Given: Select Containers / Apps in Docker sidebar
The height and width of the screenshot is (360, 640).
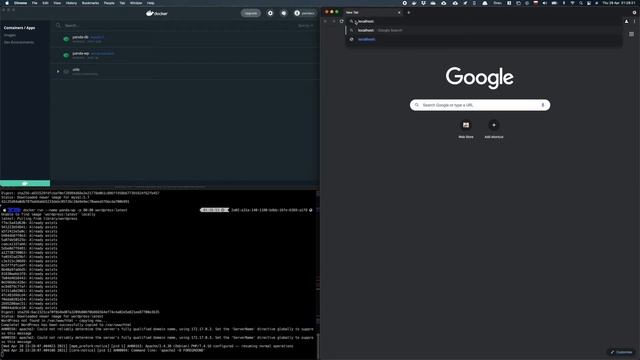Looking at the screenshot, I should 20,28.
